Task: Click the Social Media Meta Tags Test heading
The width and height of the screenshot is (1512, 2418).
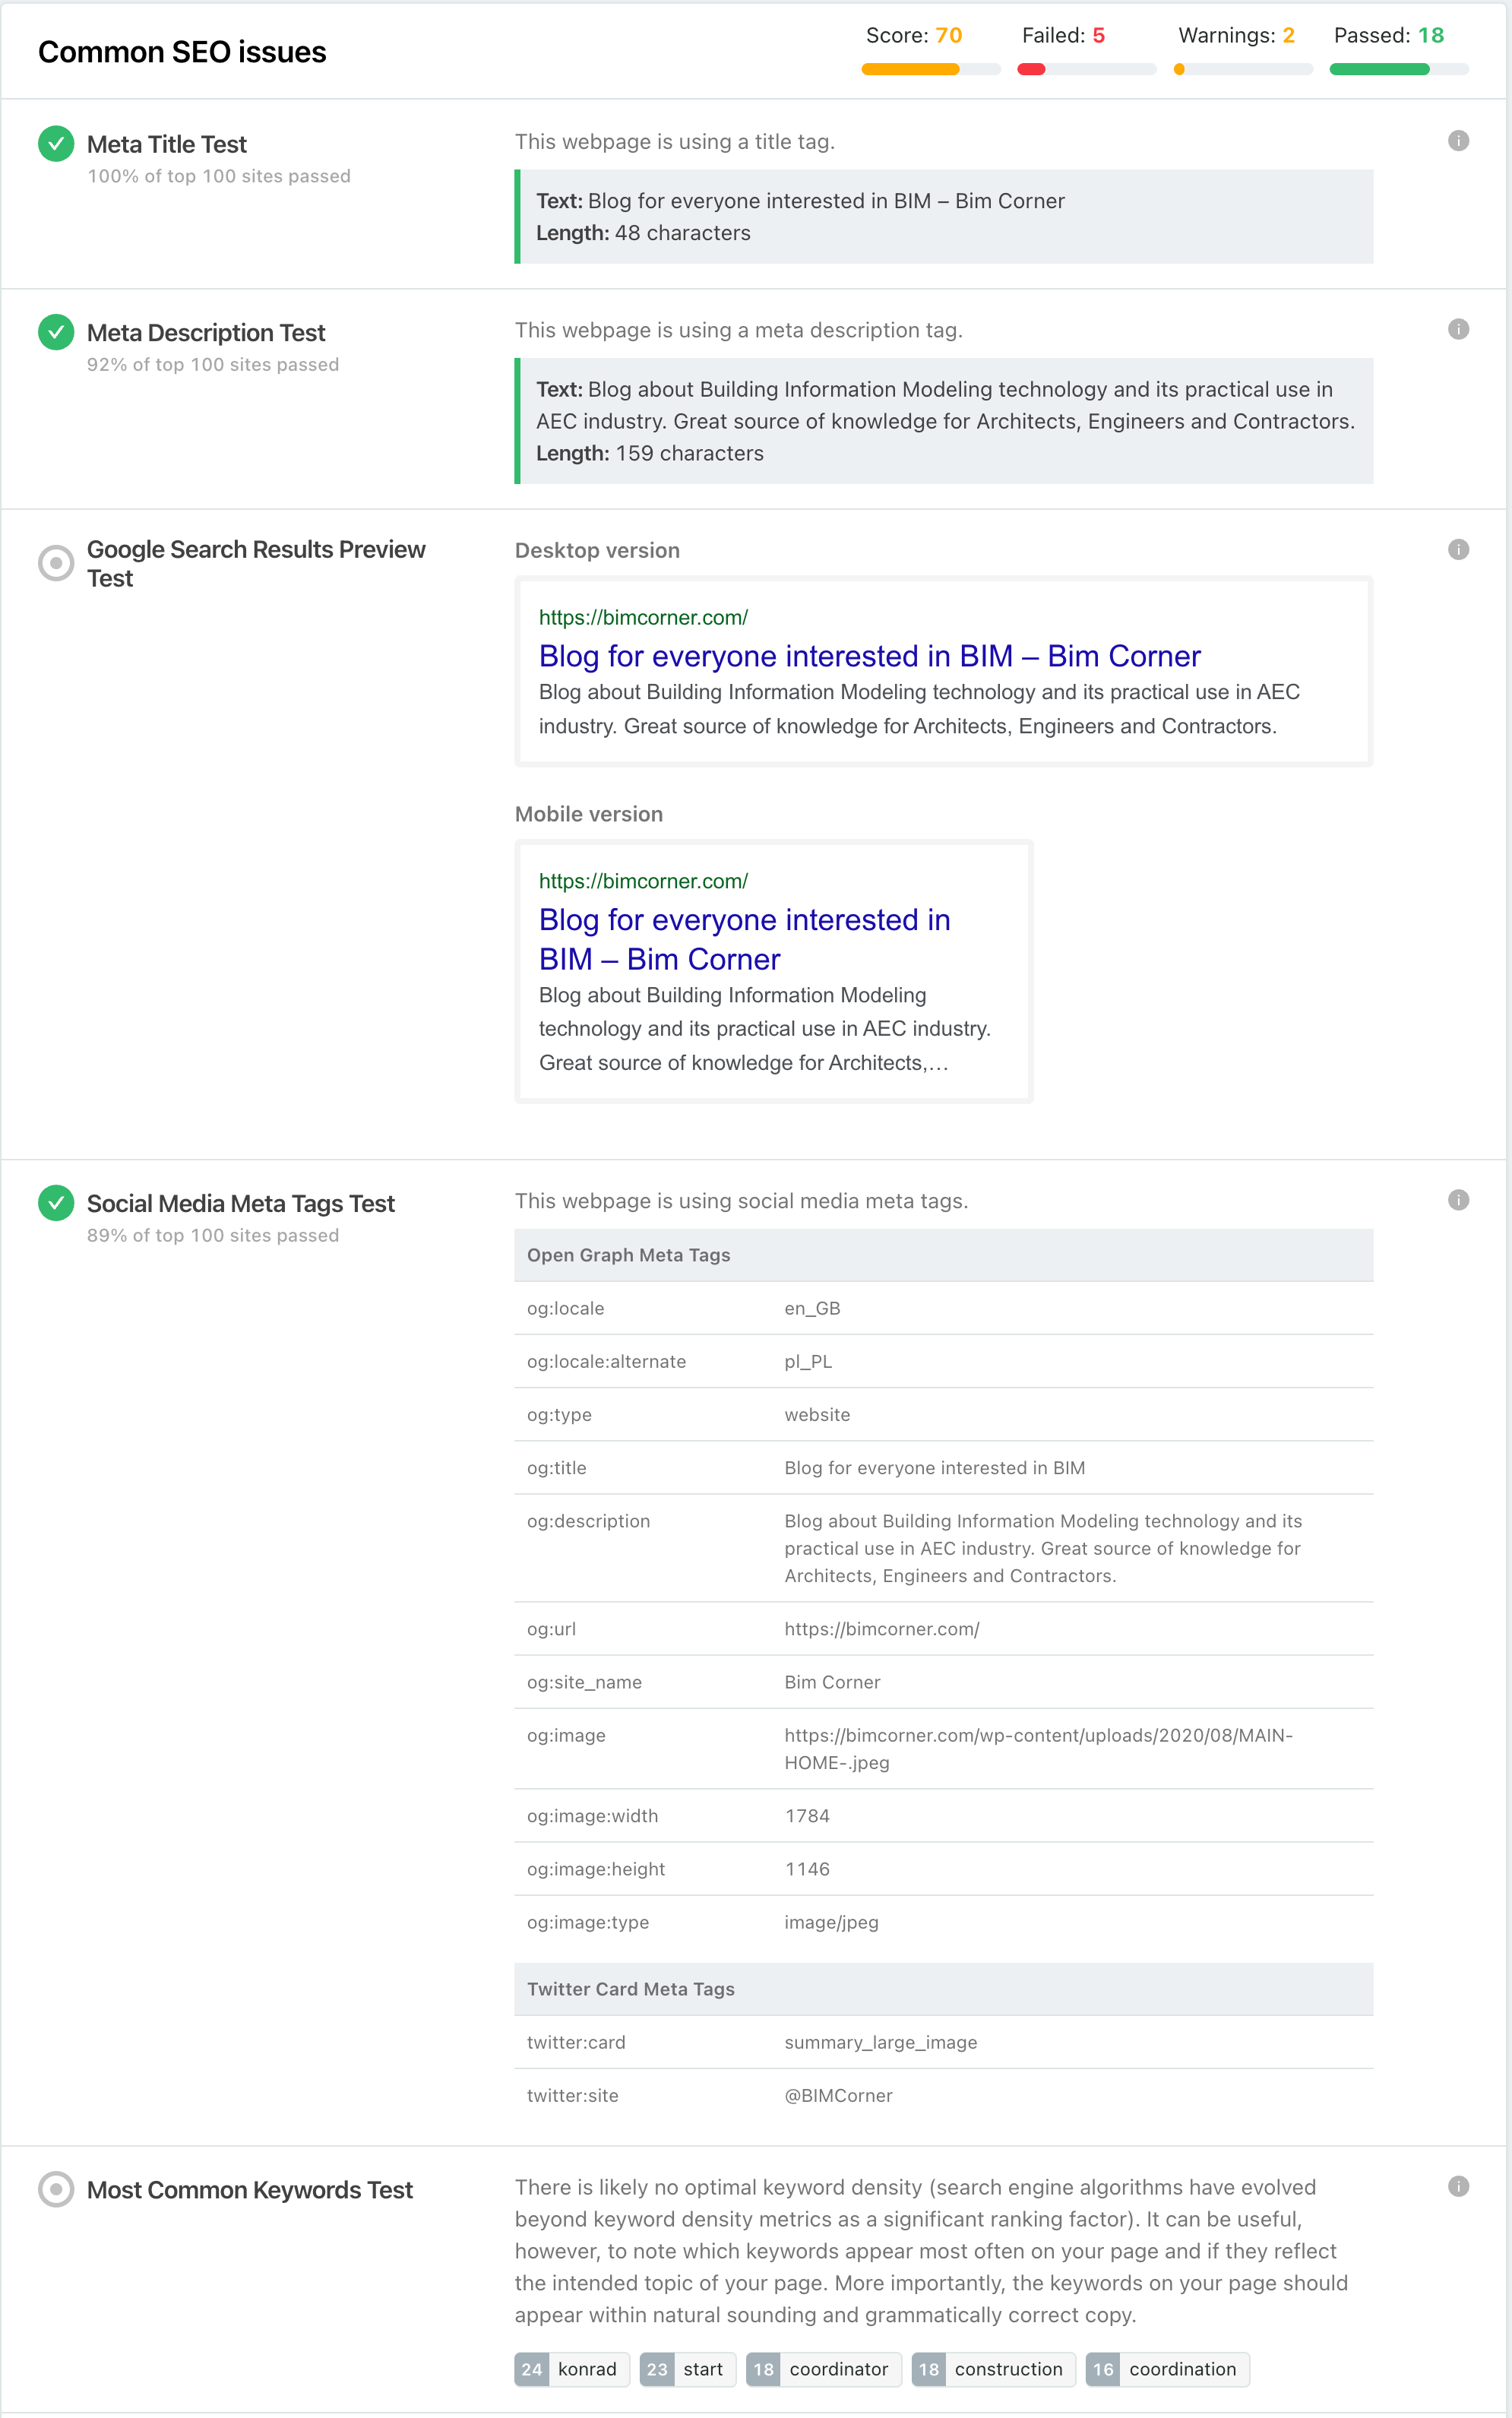Action: click(241, 1204)
